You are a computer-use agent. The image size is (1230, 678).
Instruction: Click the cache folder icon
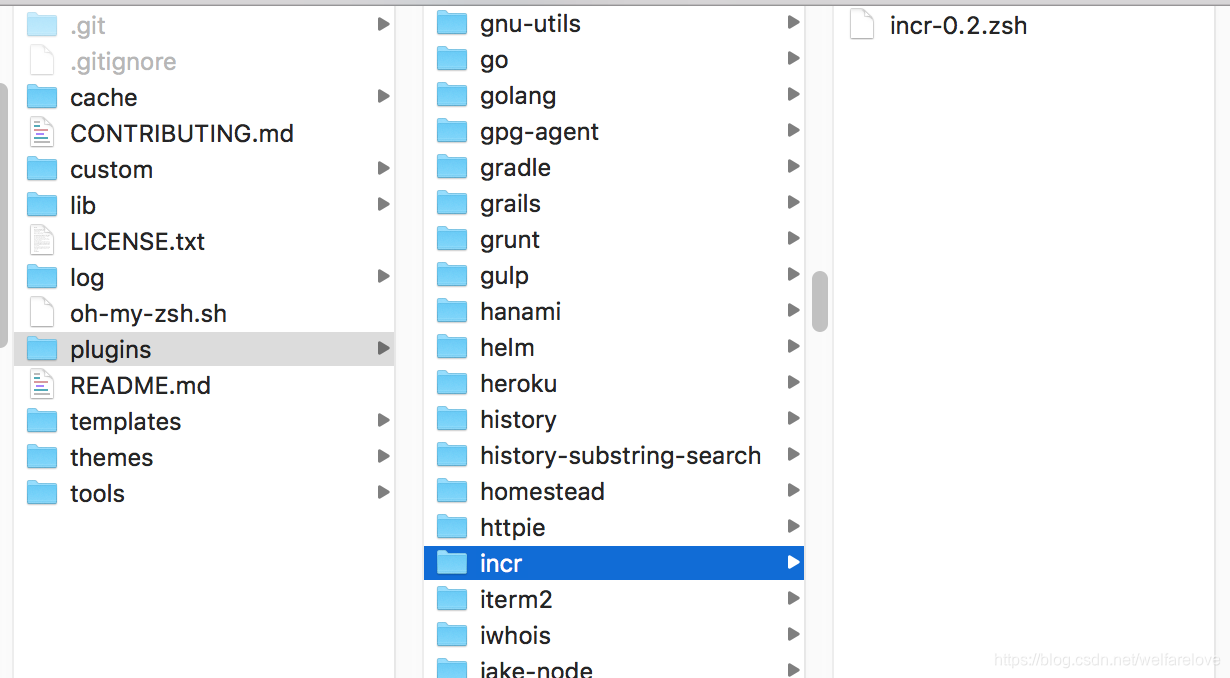42,97
